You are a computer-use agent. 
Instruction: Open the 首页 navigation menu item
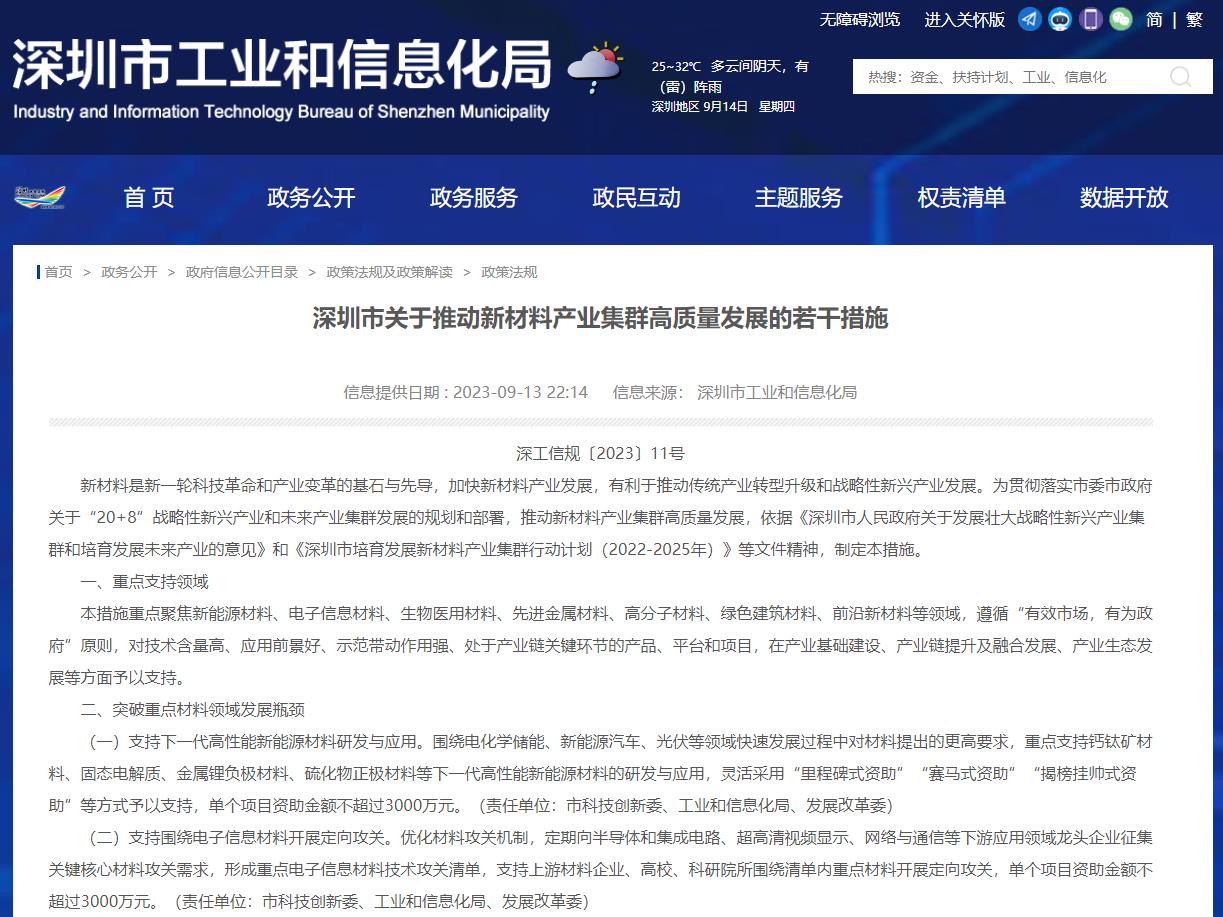(x=149, y=198)
